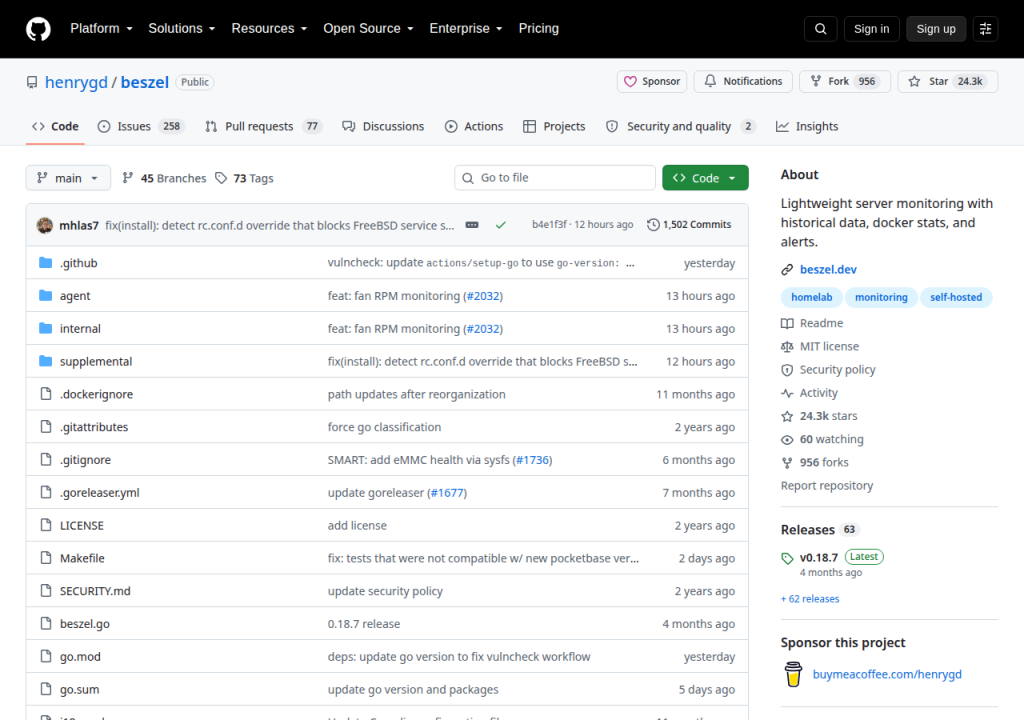
Task: Open the Pull requests tab
Action: click(263, 126)
